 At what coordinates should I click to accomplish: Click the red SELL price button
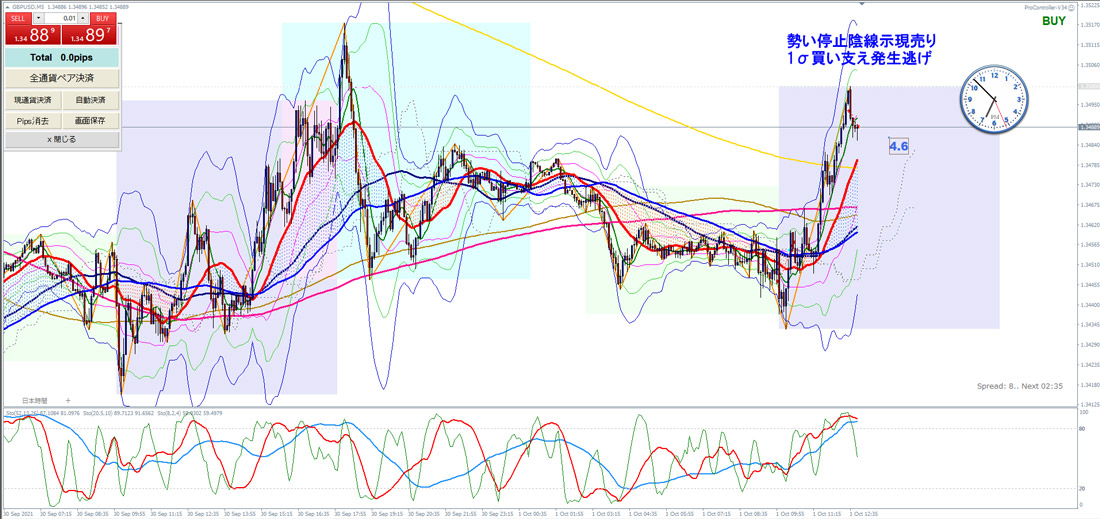[x=33, y=34]
